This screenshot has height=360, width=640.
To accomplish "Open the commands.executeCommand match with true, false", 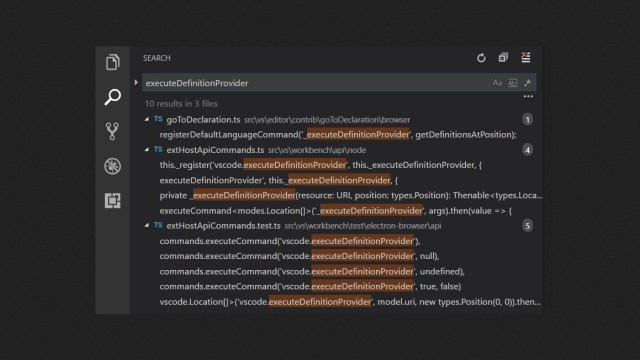I will 310,287.
